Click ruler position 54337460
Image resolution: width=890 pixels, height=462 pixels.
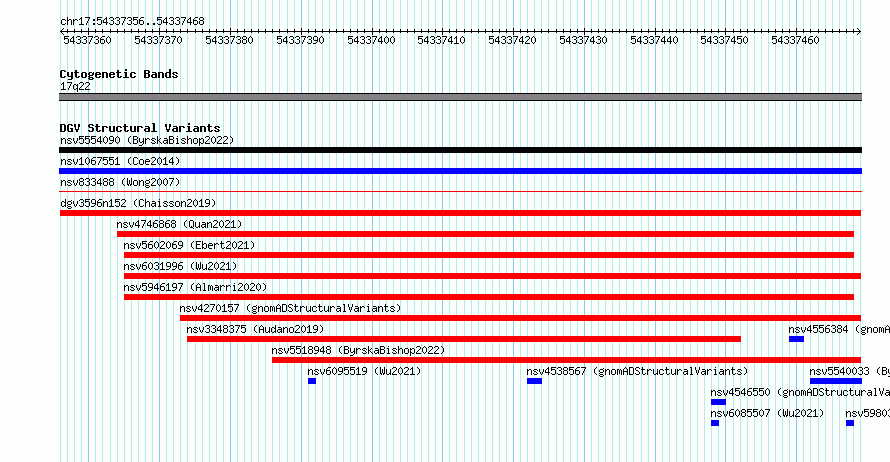tap(796, 40)
